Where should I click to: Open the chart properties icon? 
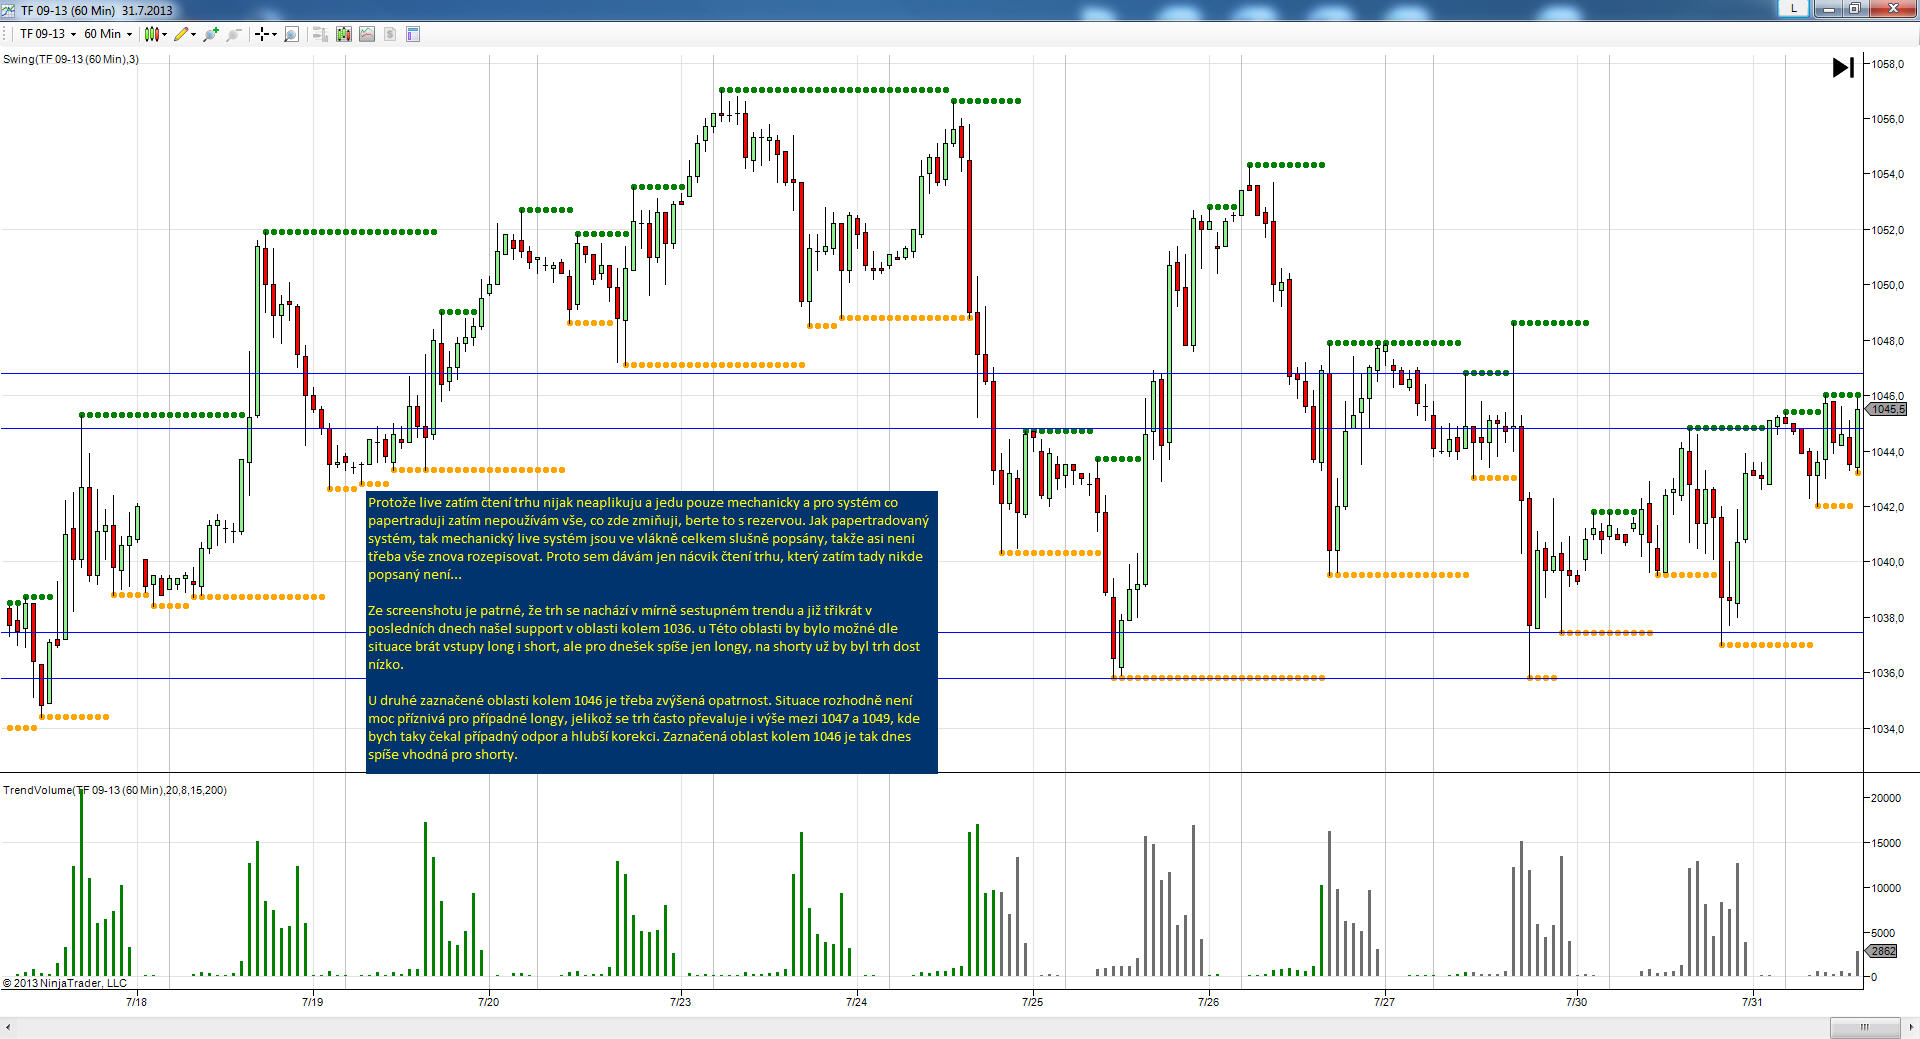(413, 34)
